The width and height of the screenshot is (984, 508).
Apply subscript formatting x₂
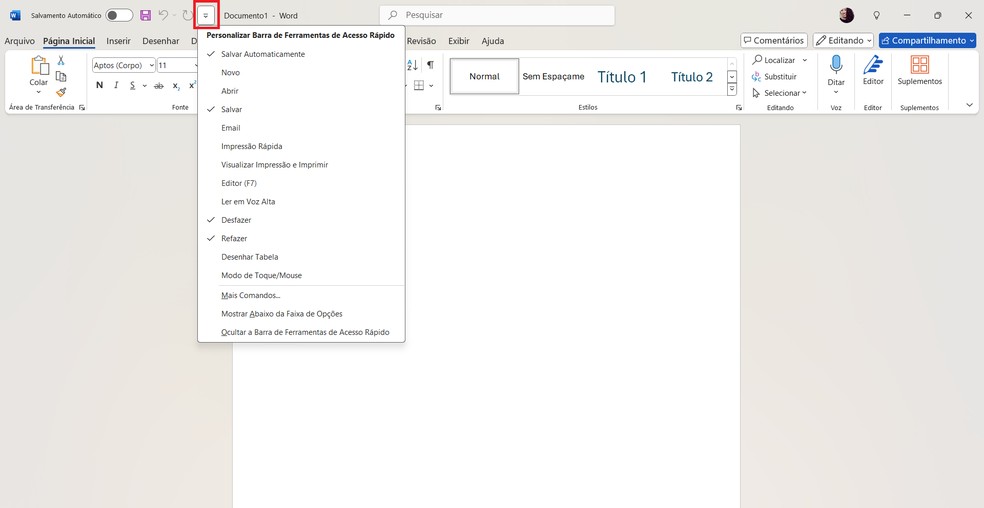pyautogui.click(x=176, y=85)
